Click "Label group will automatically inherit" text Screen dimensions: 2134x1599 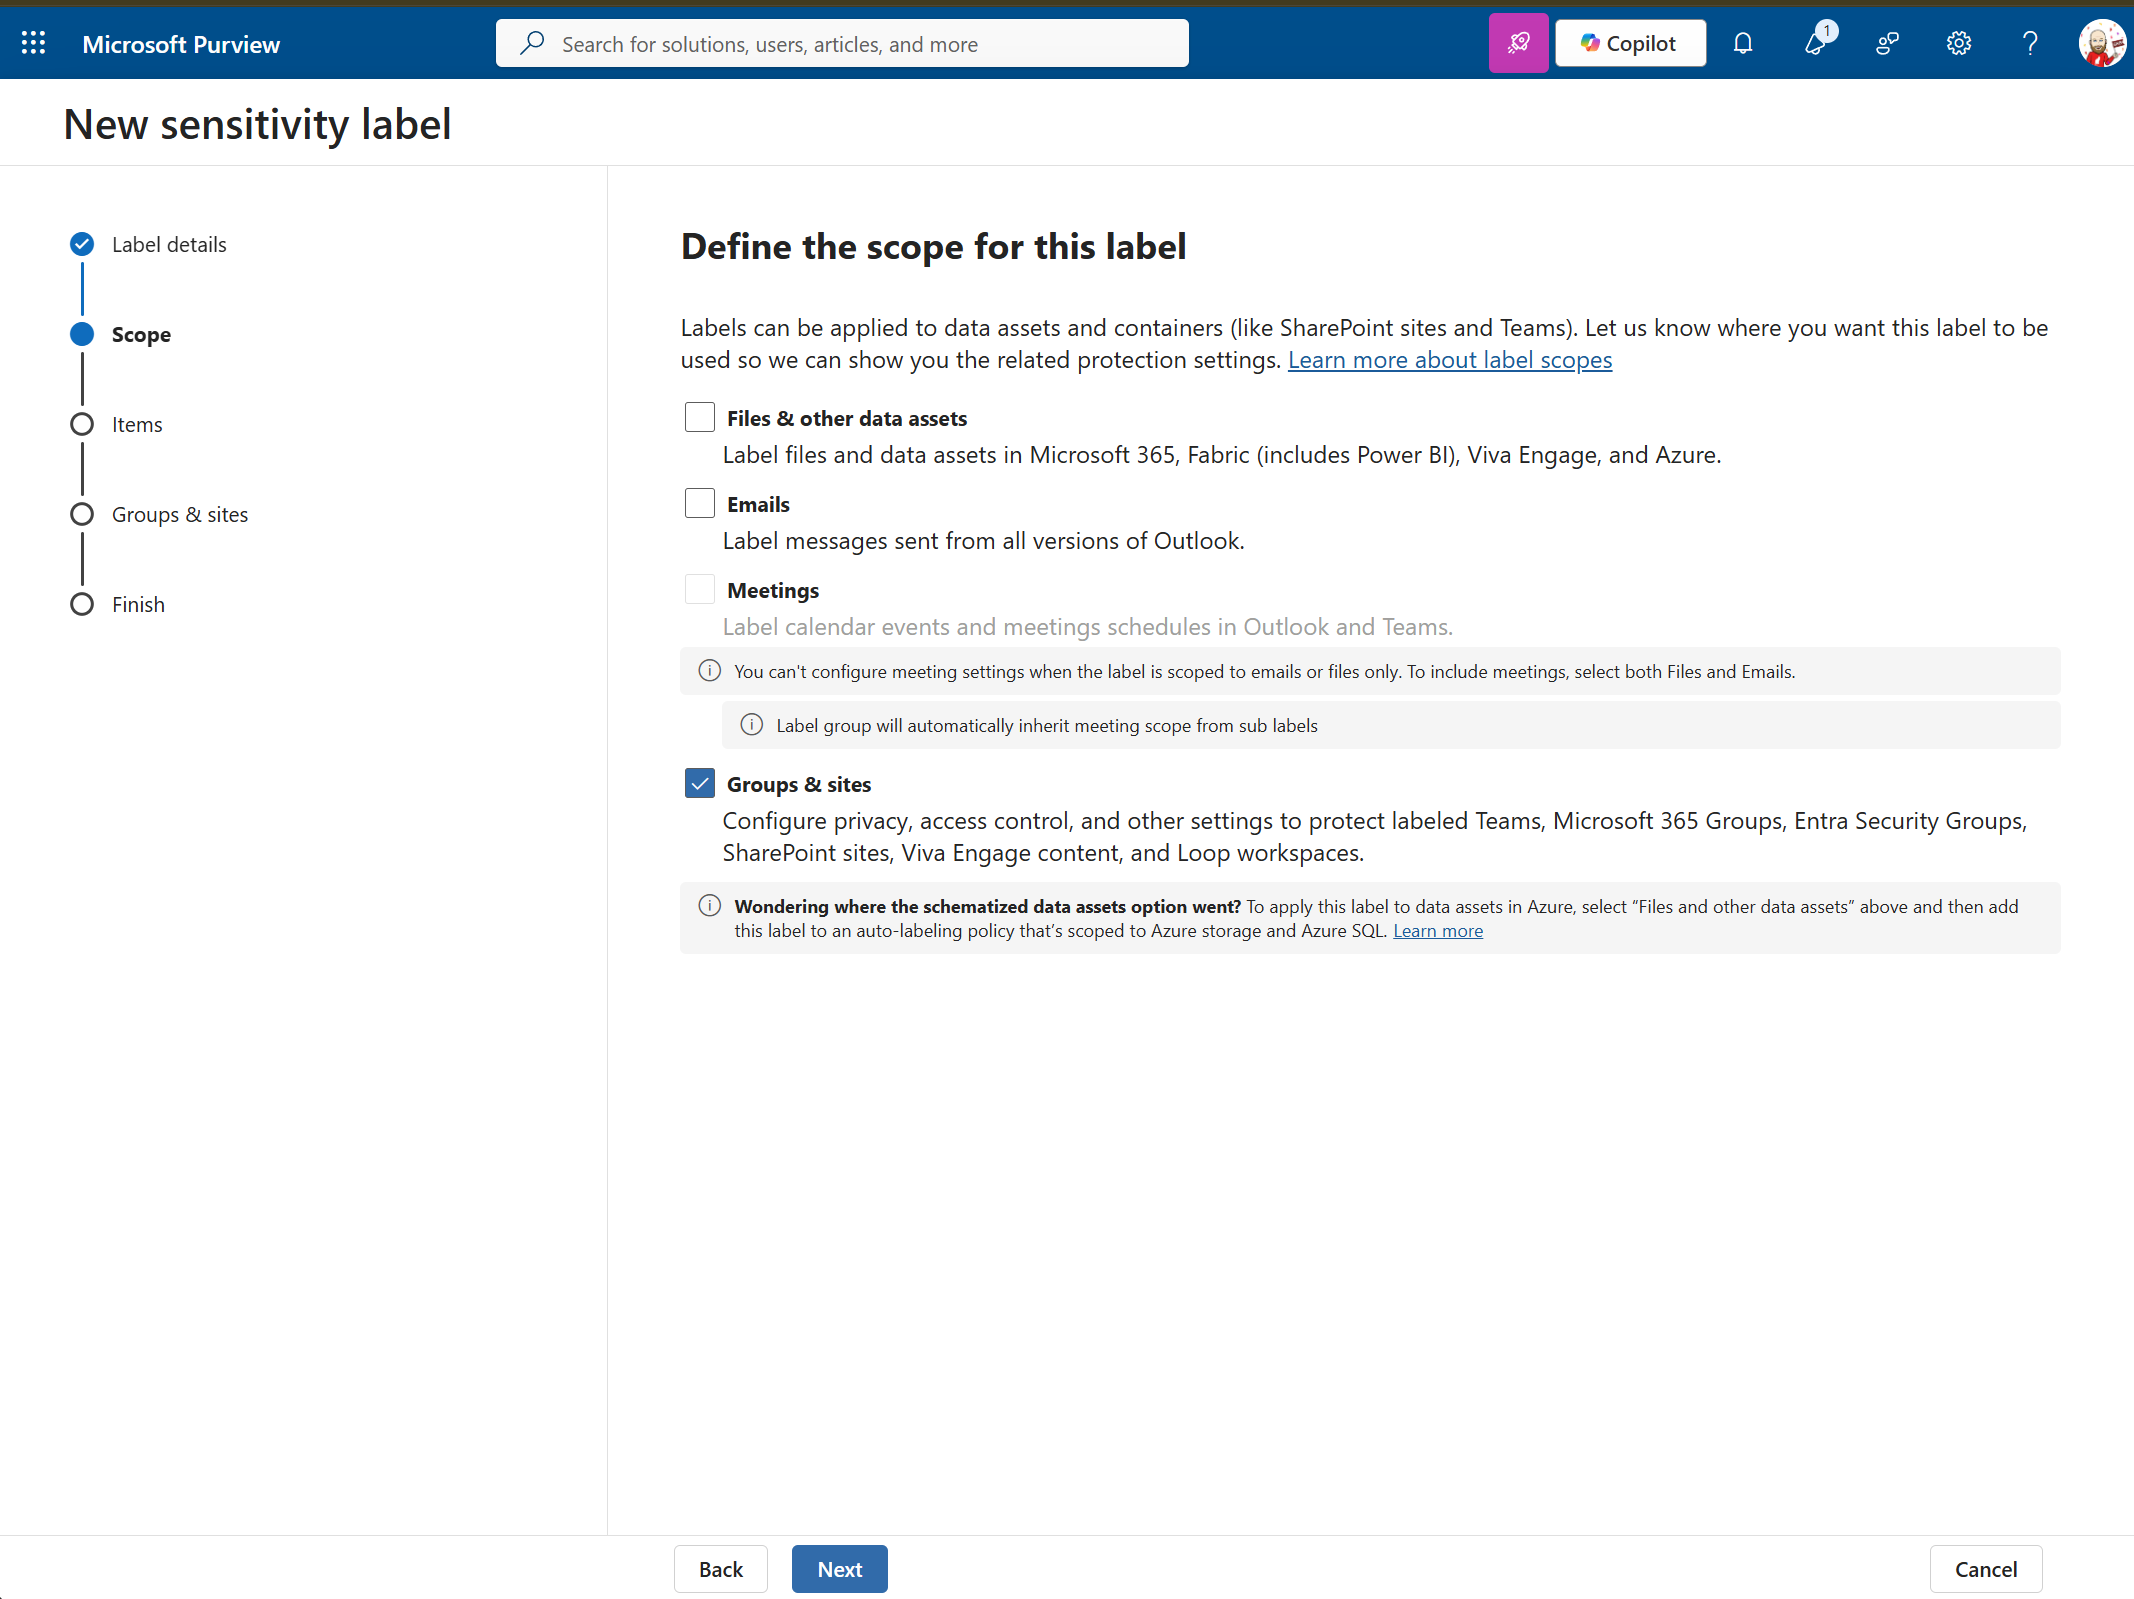(x=1047, y=725)
